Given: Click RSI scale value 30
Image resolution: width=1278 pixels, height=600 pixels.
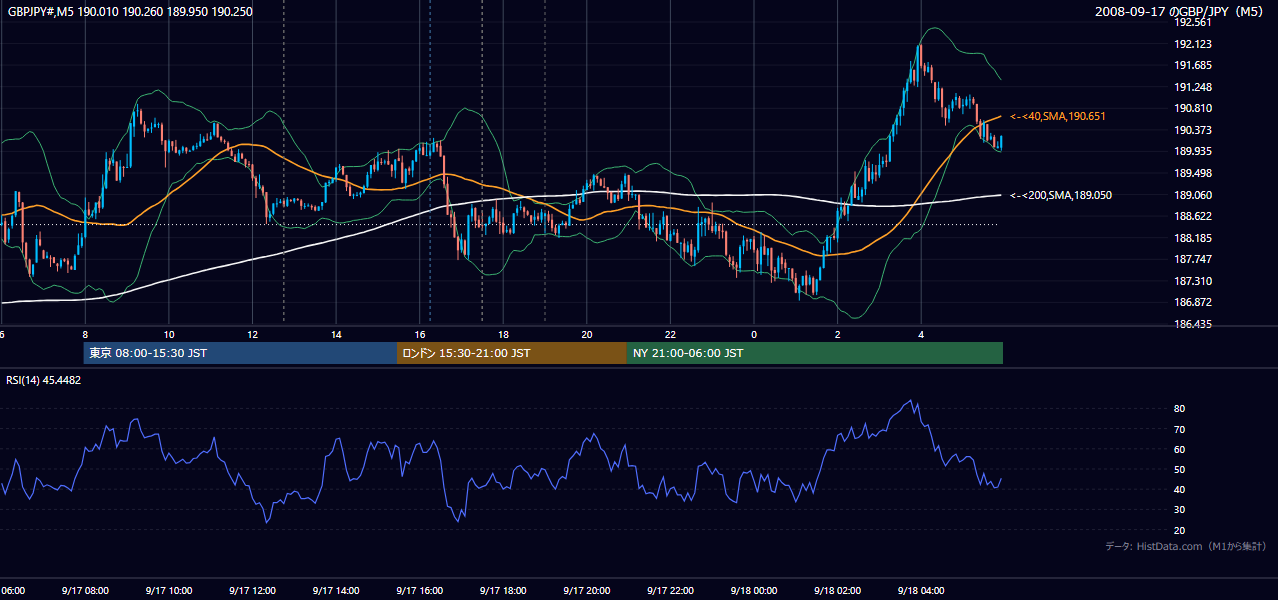Looking at the screenshot, I should tap(1179, 509).
